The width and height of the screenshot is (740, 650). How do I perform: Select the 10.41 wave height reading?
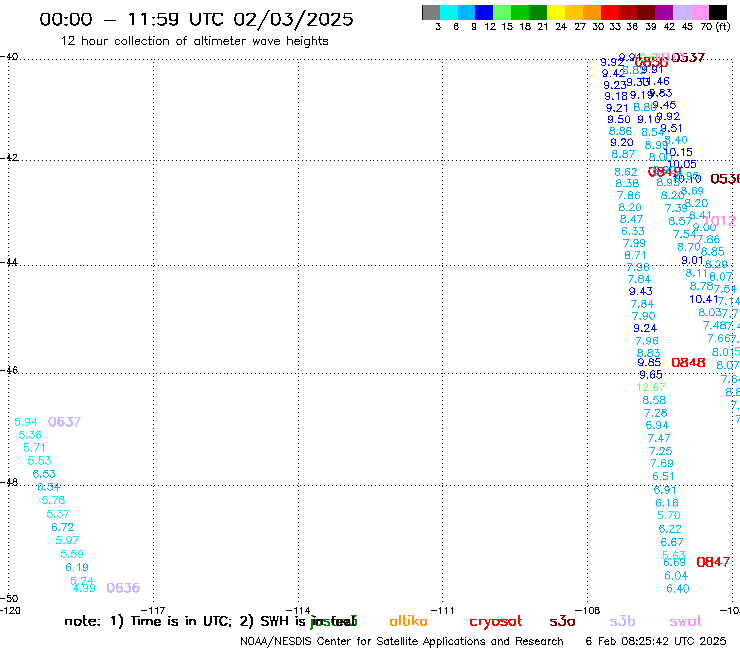pyautogui.click(x=704, y=299)
